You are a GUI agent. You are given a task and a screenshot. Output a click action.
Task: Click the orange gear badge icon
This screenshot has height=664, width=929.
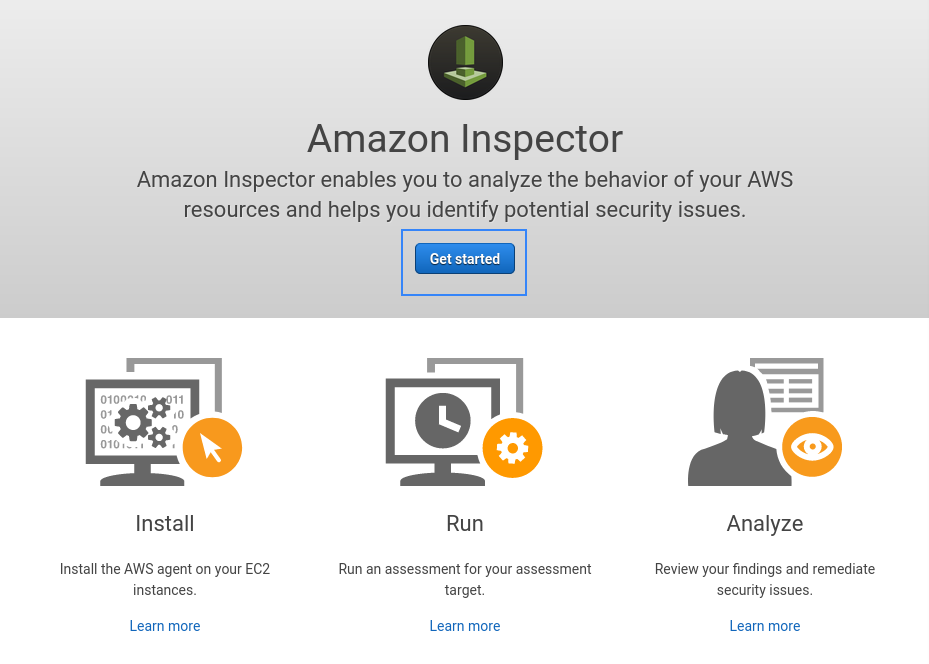coord(512,448)
